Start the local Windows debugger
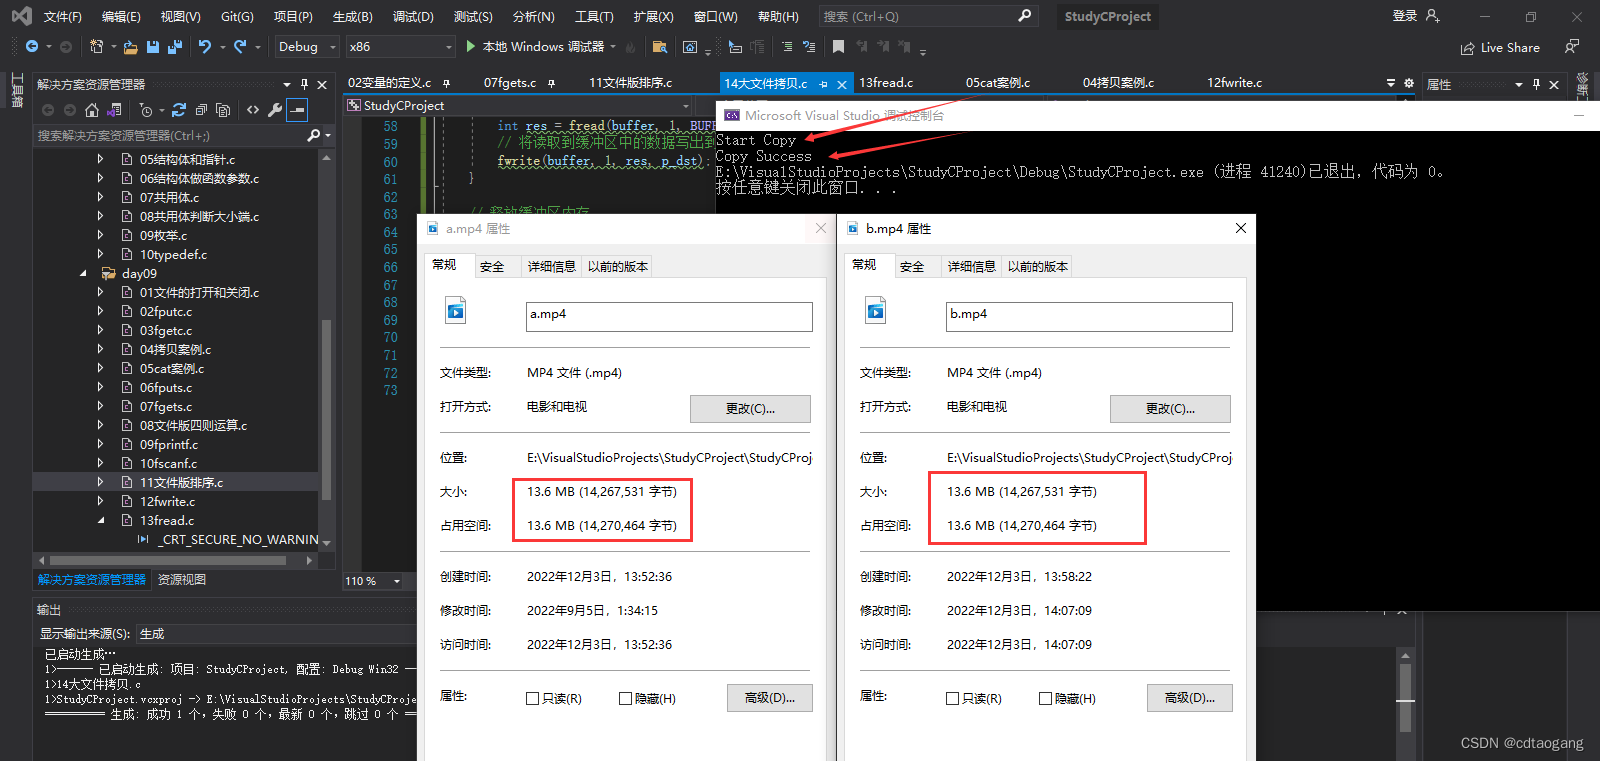The height and width of the screenshot is (761, 1600). click(x=535, y=47)
